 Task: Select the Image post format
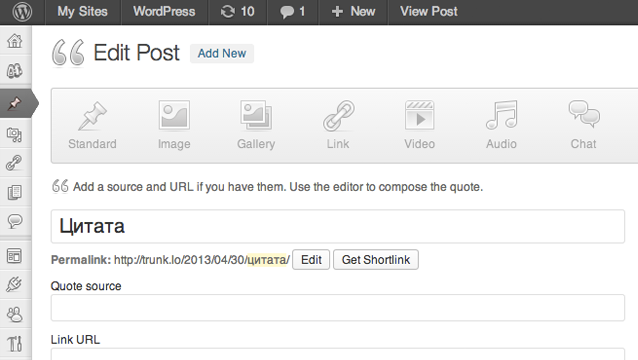tap(174, 125)
